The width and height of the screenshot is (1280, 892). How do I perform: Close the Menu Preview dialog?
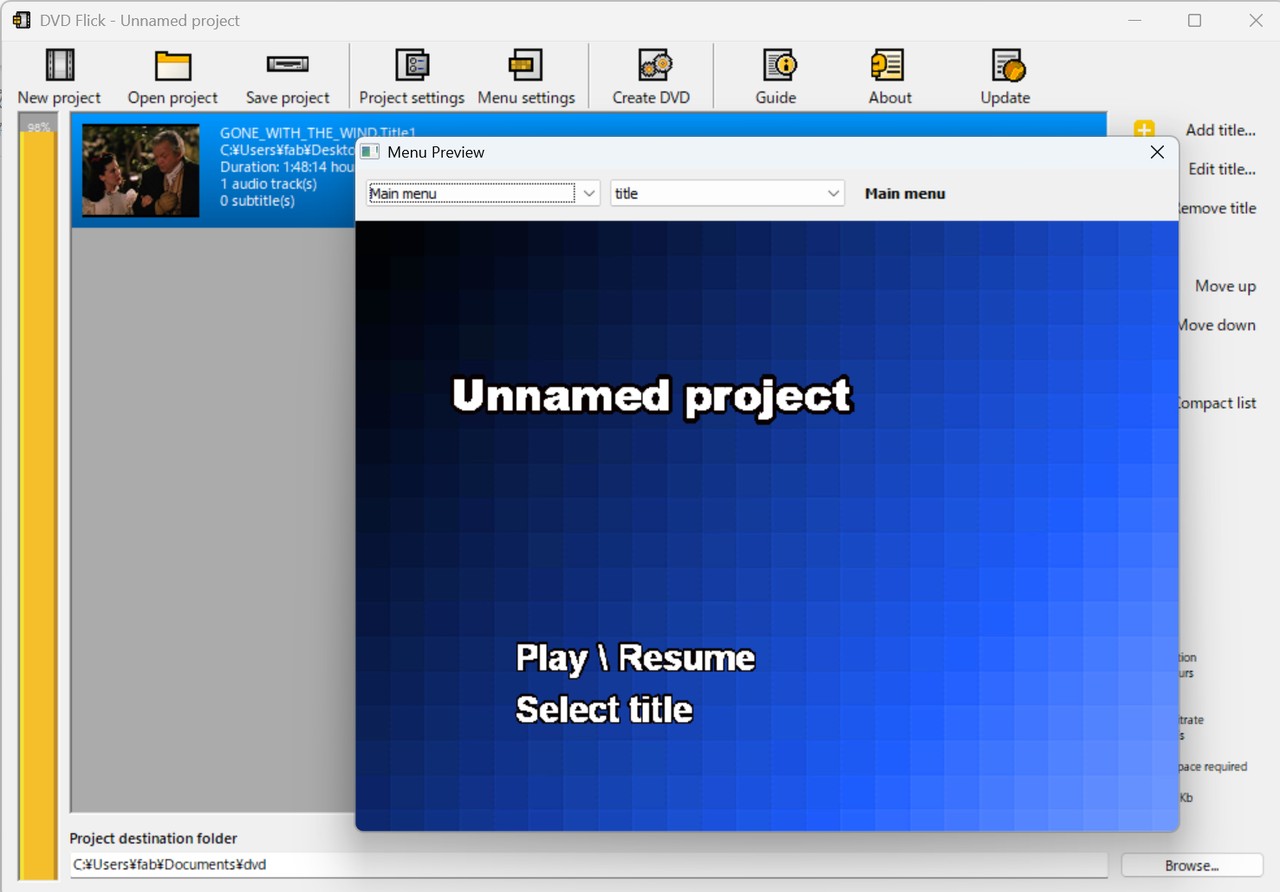(1157, 152)
